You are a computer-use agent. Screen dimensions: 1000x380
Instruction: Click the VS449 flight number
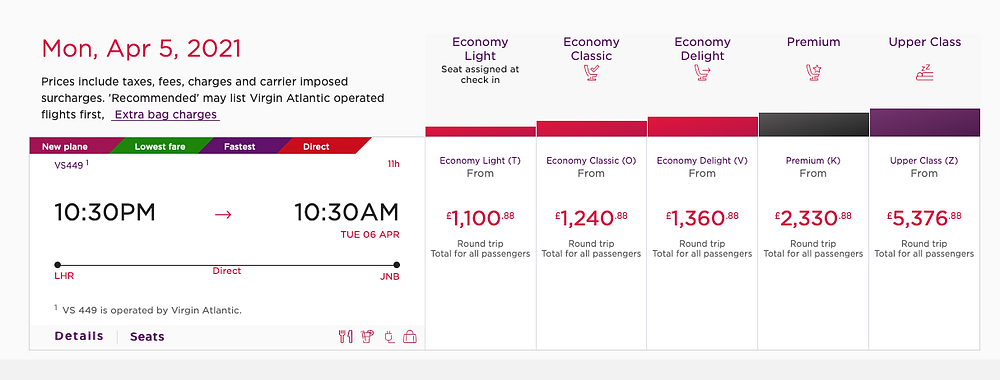point(69,164)
